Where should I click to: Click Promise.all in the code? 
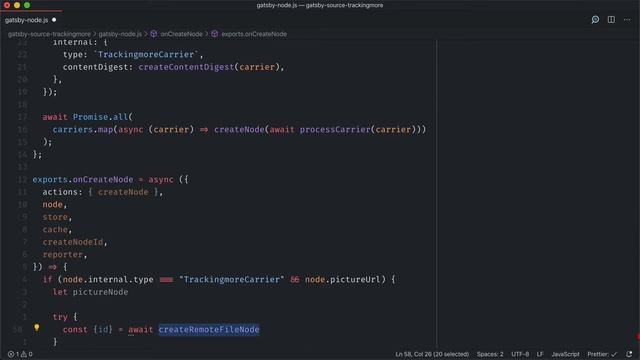[100, 117]
